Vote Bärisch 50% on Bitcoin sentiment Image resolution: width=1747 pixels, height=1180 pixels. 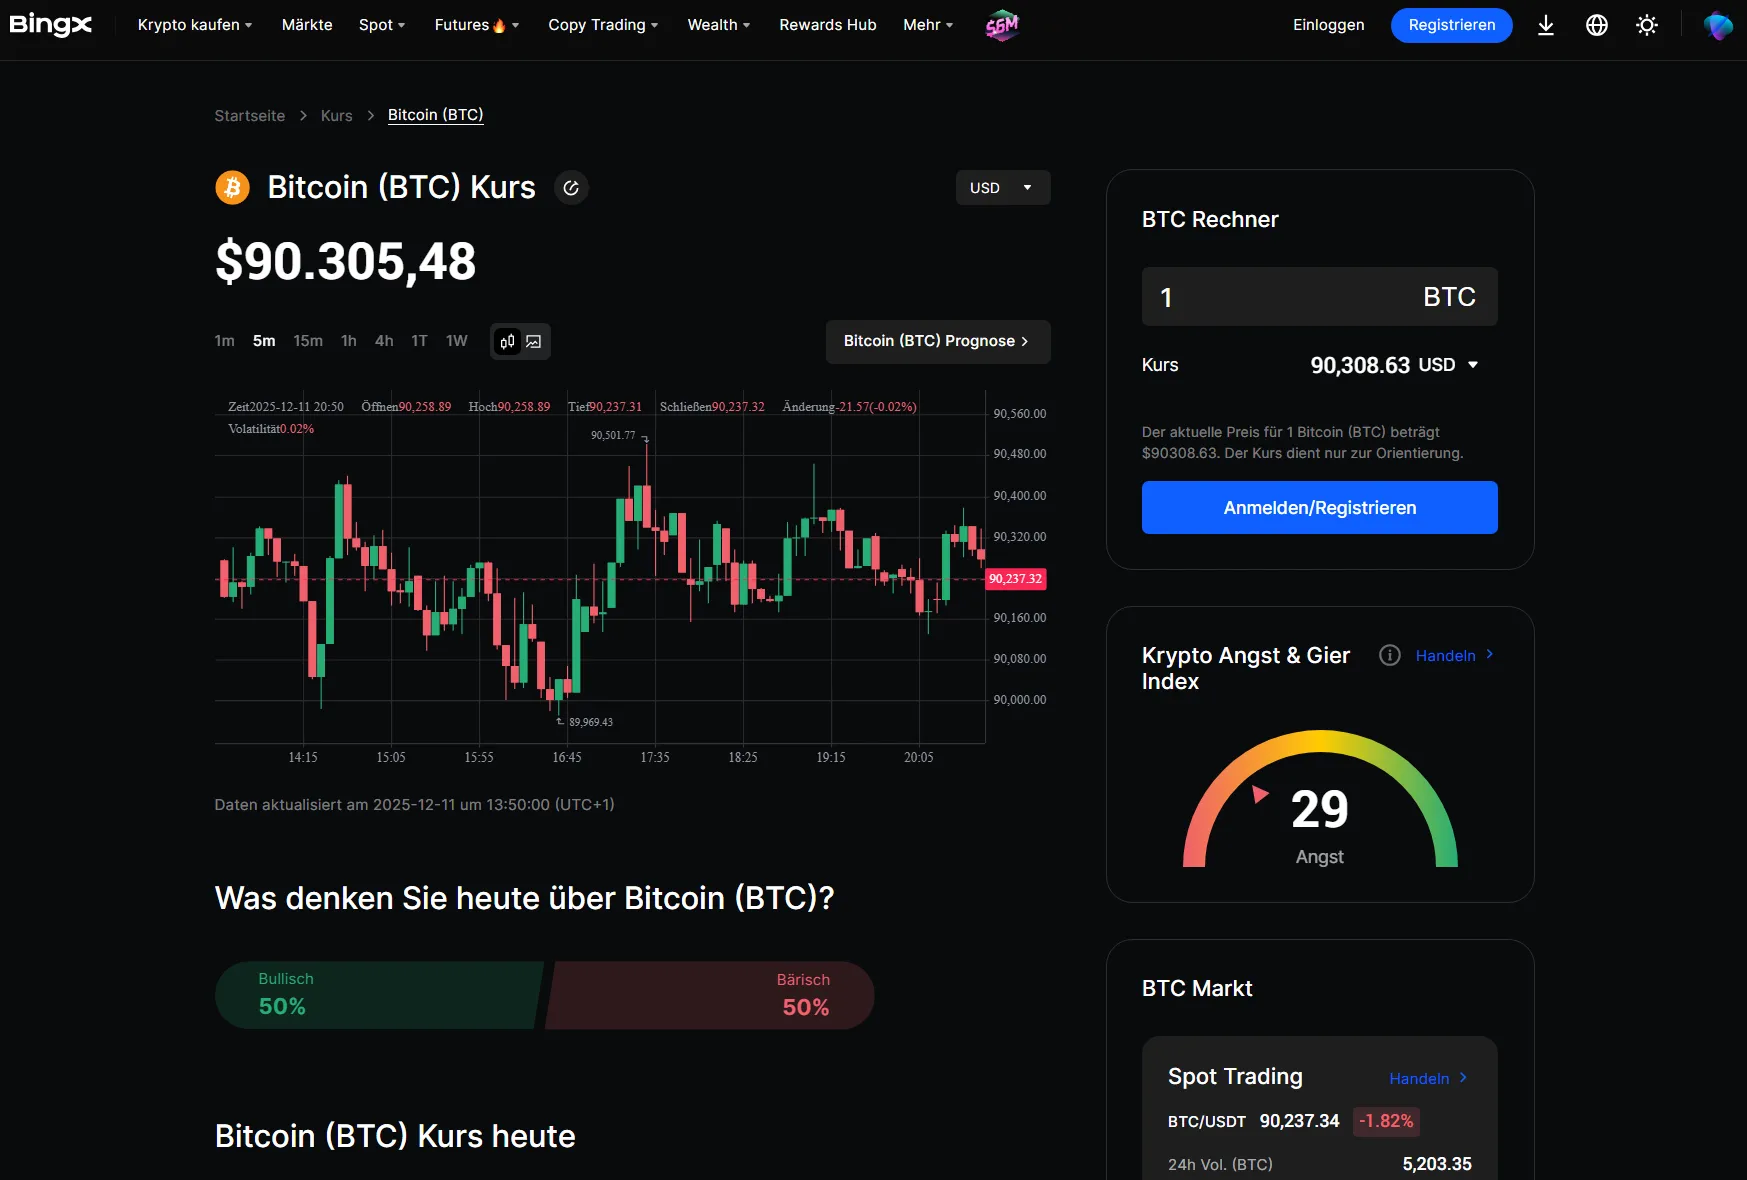tap(710, 995)
